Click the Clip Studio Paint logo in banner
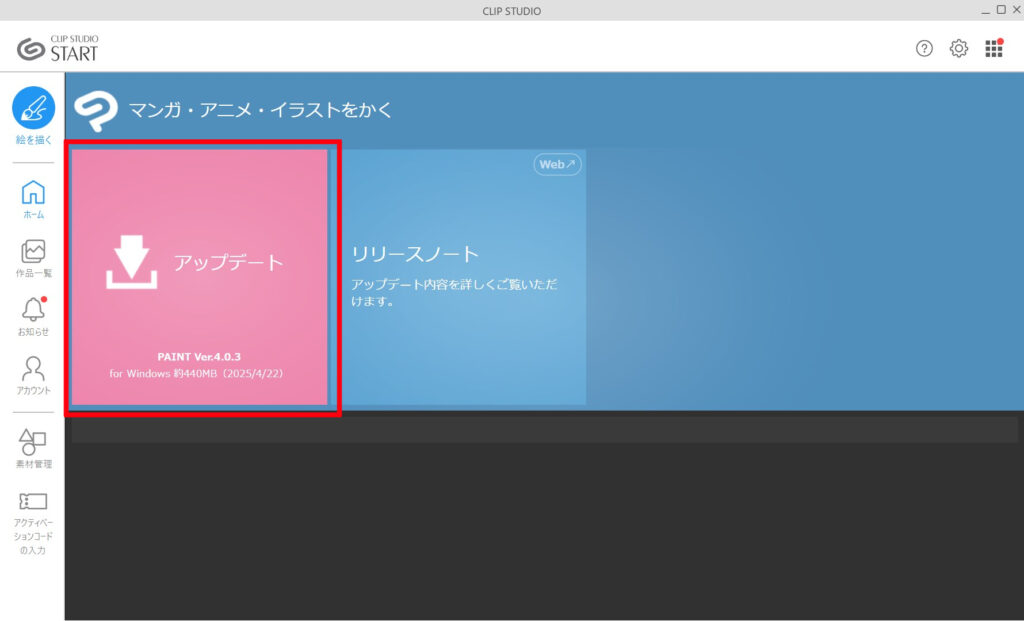The image size is (1024, 621). [95, 110]
